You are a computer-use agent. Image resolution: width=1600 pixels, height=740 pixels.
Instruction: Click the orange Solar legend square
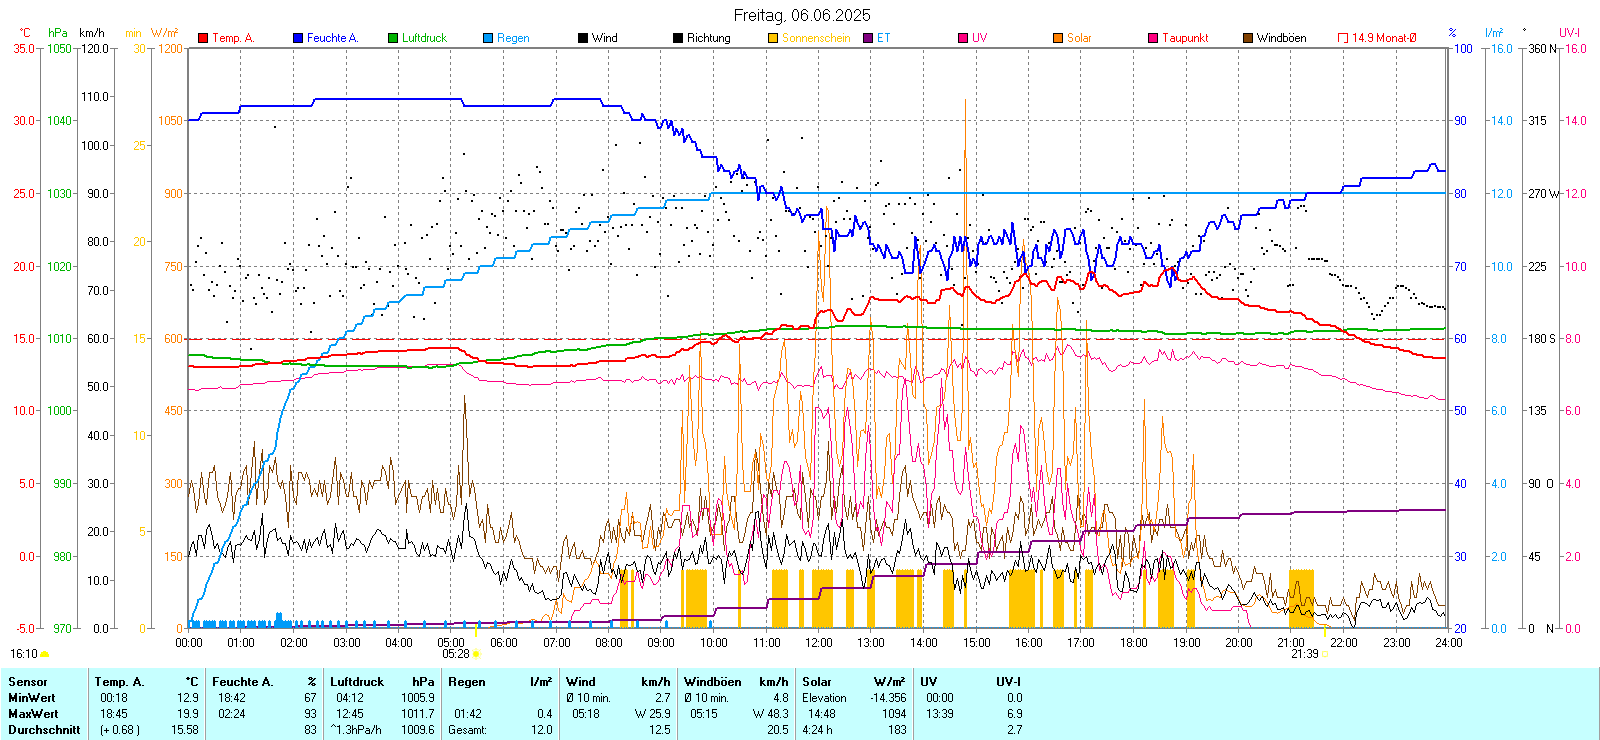pos(1058,38)
